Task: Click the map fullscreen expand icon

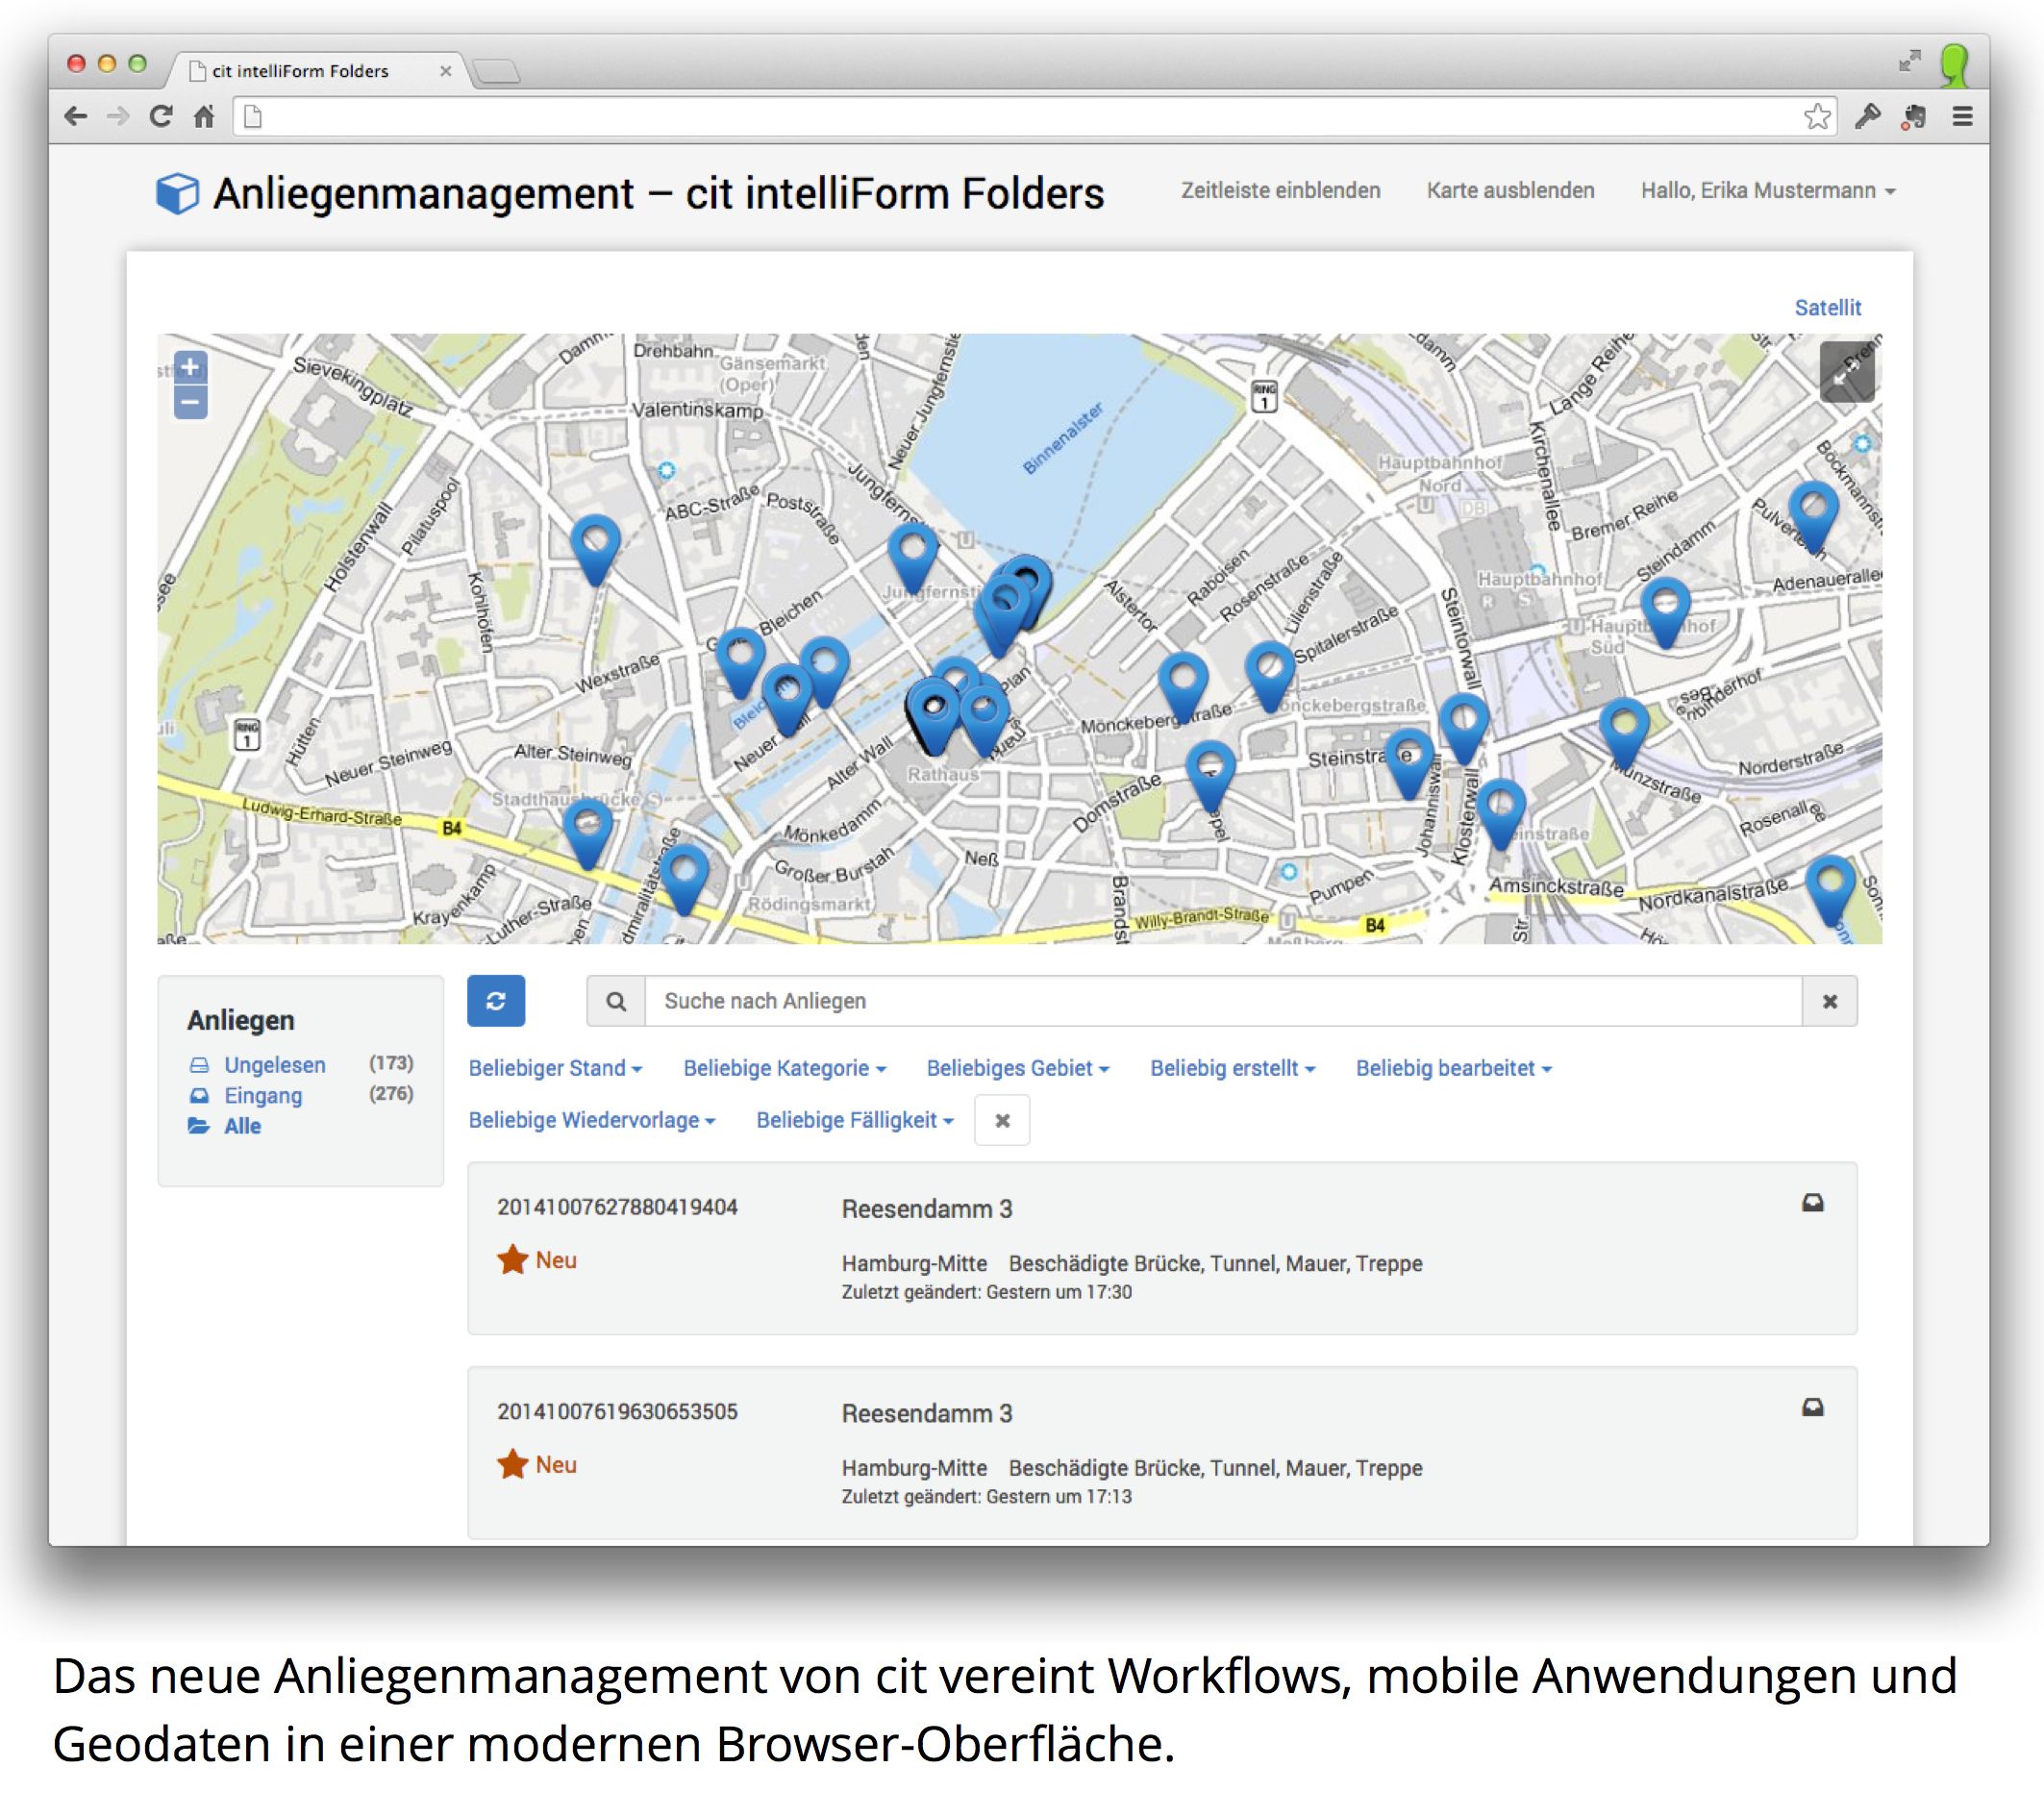Action: click(1846, 372)
